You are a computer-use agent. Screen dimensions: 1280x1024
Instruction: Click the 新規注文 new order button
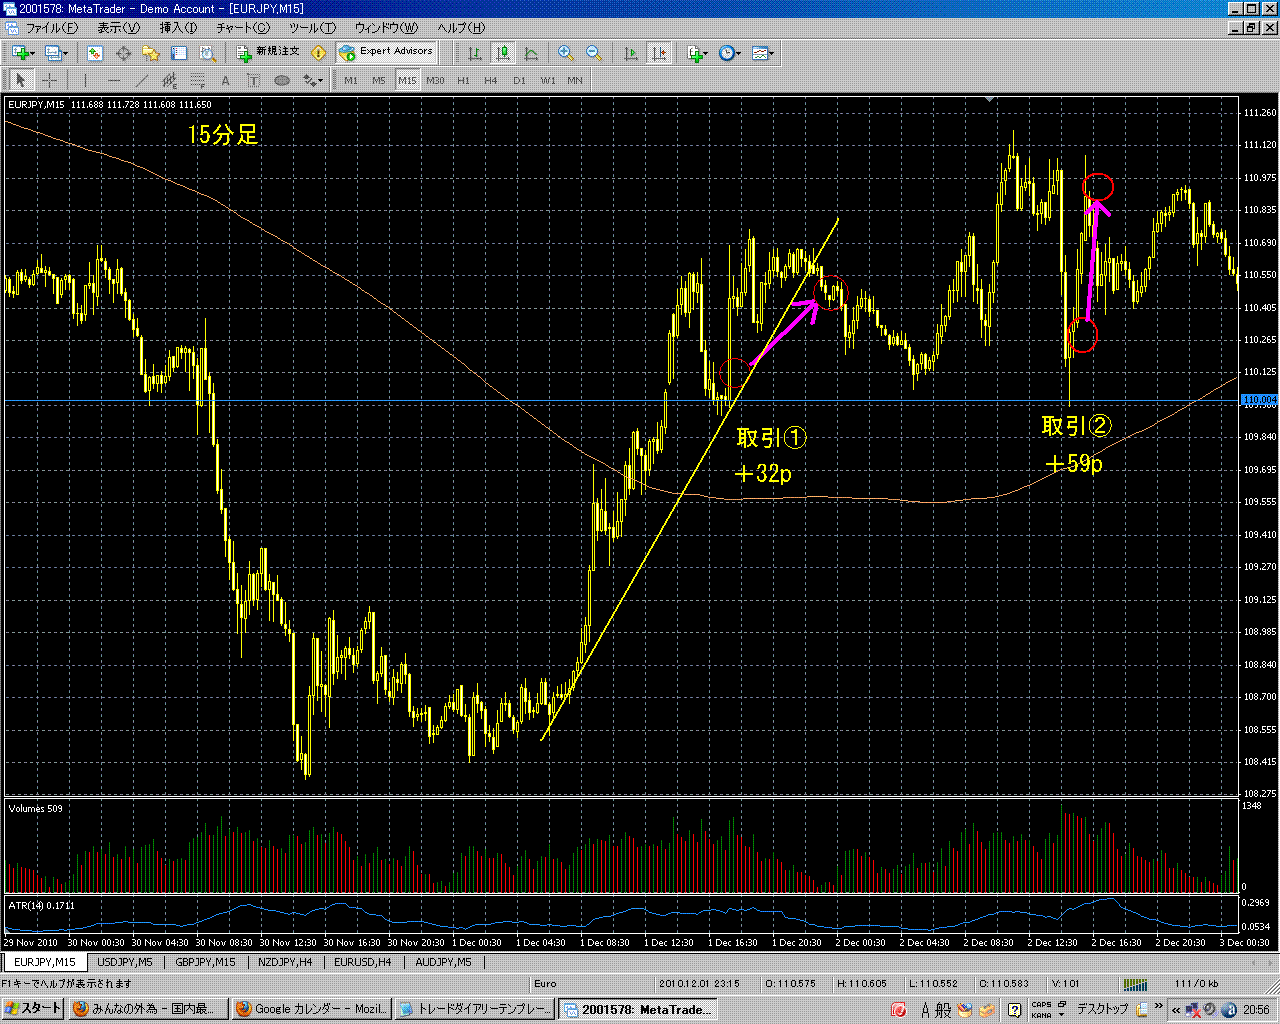tap(268, 52)
